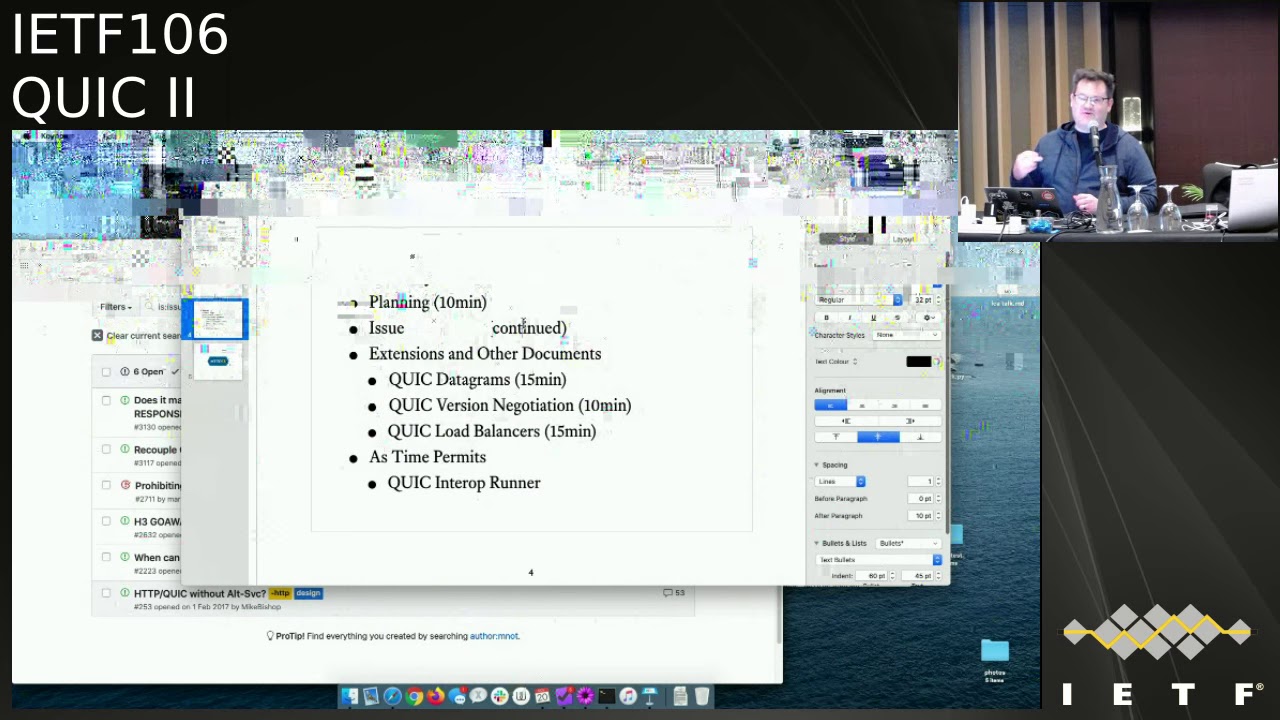Open advanced text options gear menu

[929, 318]
